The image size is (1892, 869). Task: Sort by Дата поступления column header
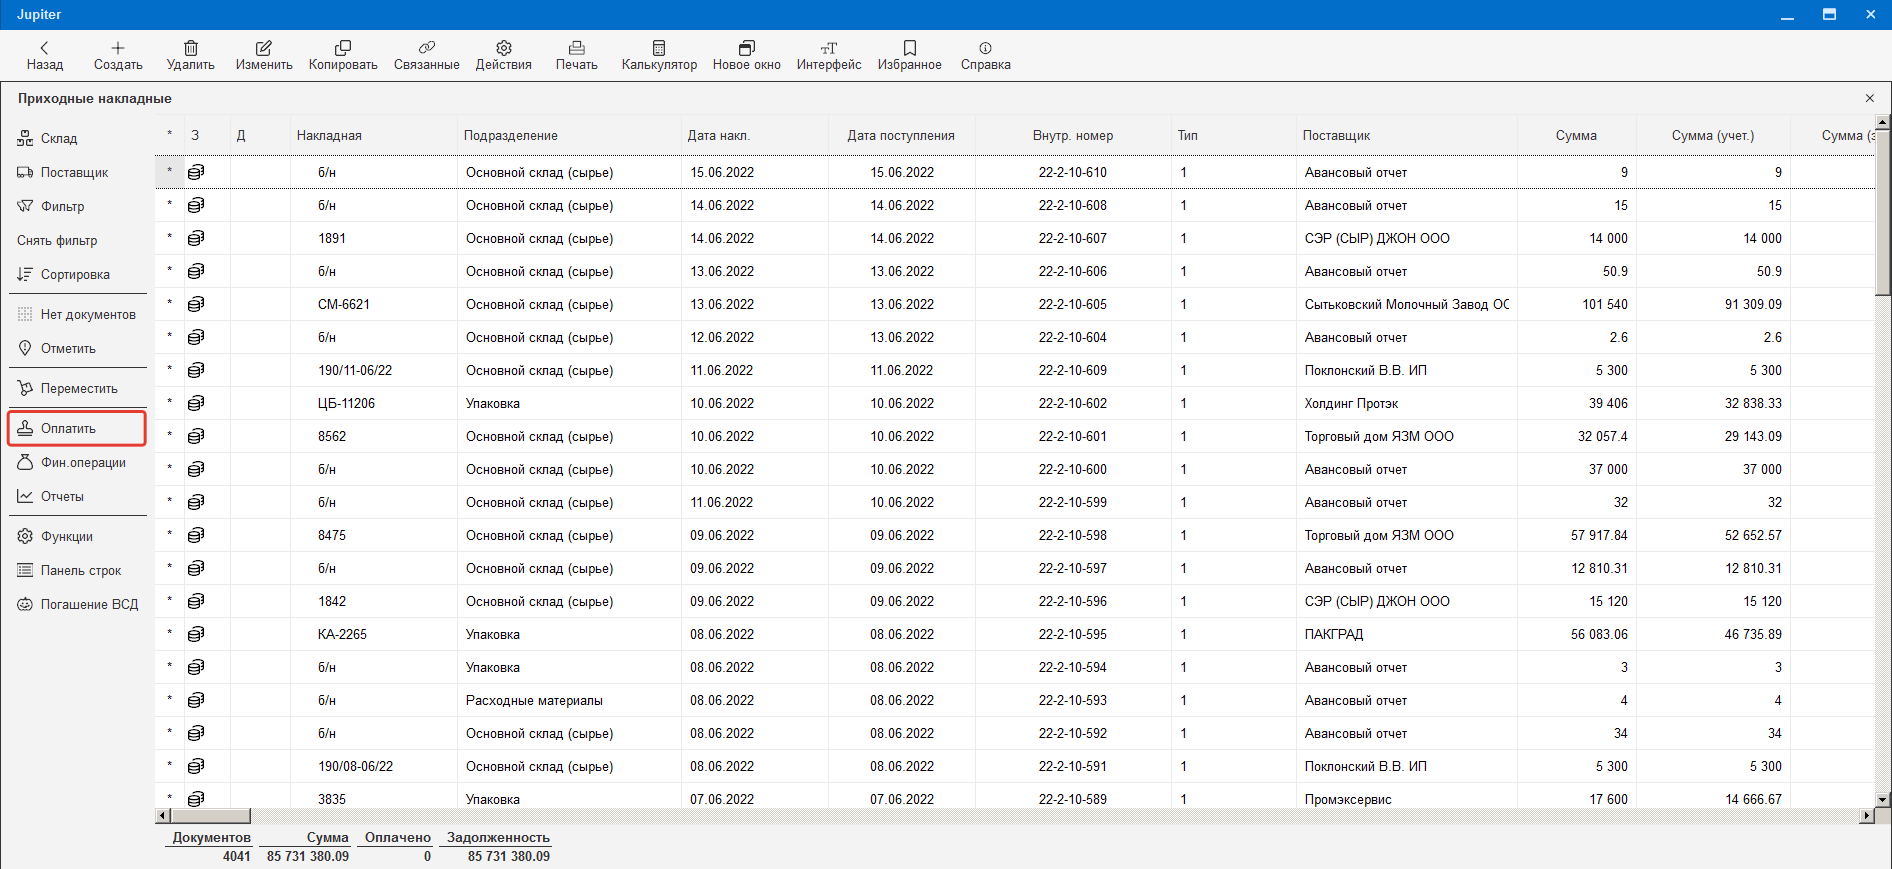point(901,135)
